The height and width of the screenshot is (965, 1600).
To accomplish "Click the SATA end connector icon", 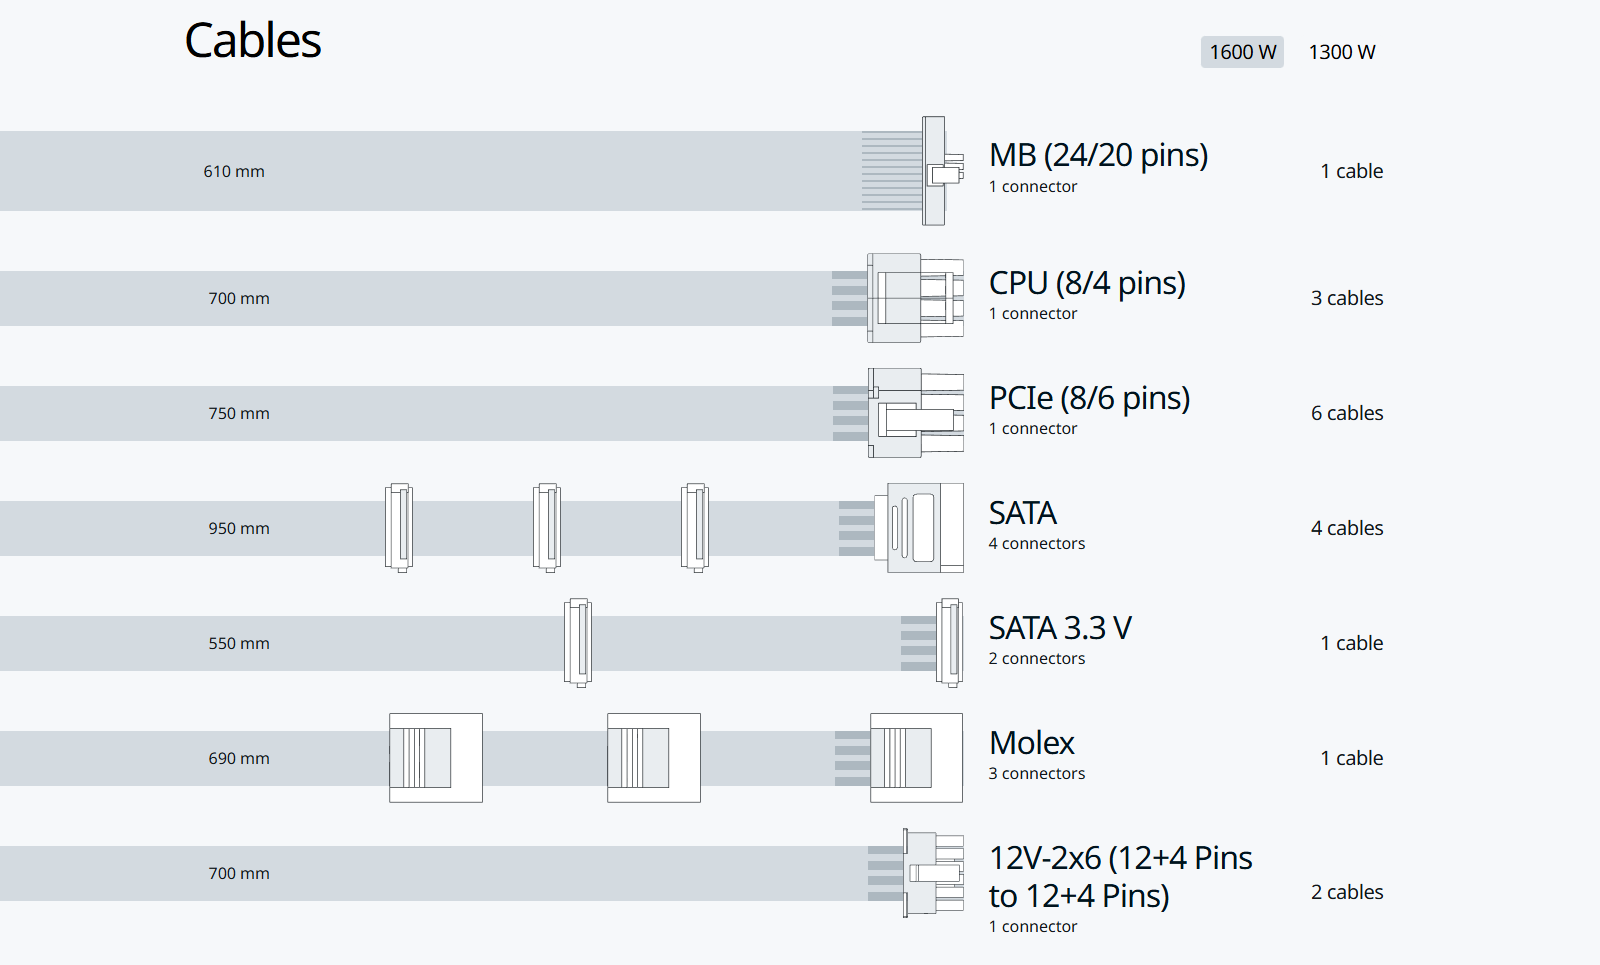I will click(922, 528).
